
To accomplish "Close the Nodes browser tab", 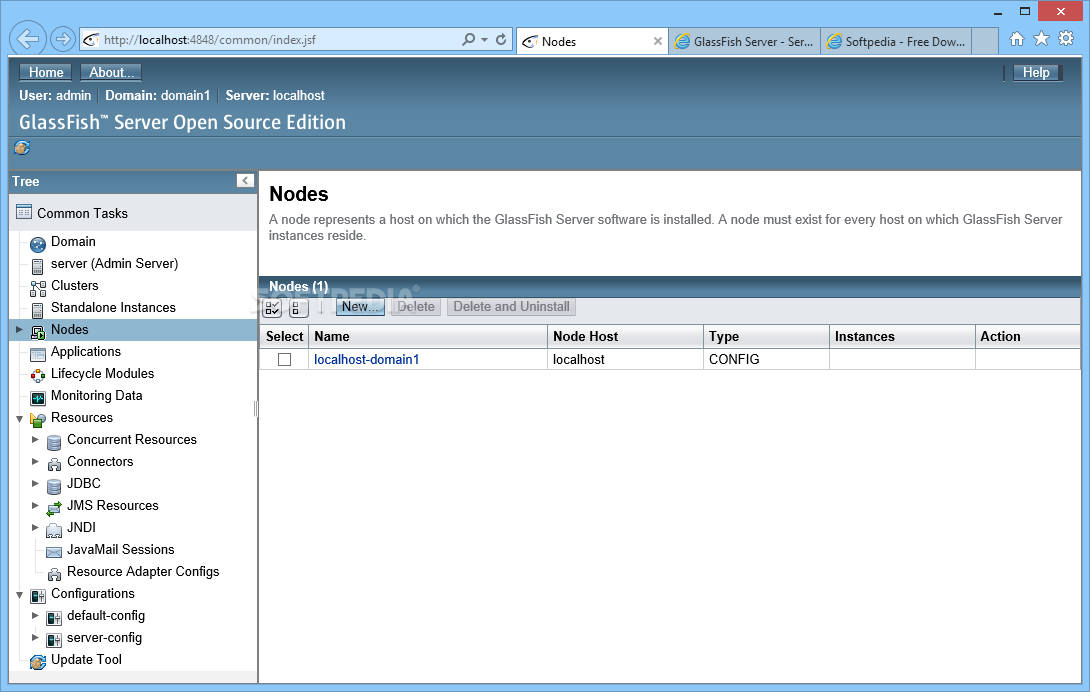I will click(x=658, y=41).
